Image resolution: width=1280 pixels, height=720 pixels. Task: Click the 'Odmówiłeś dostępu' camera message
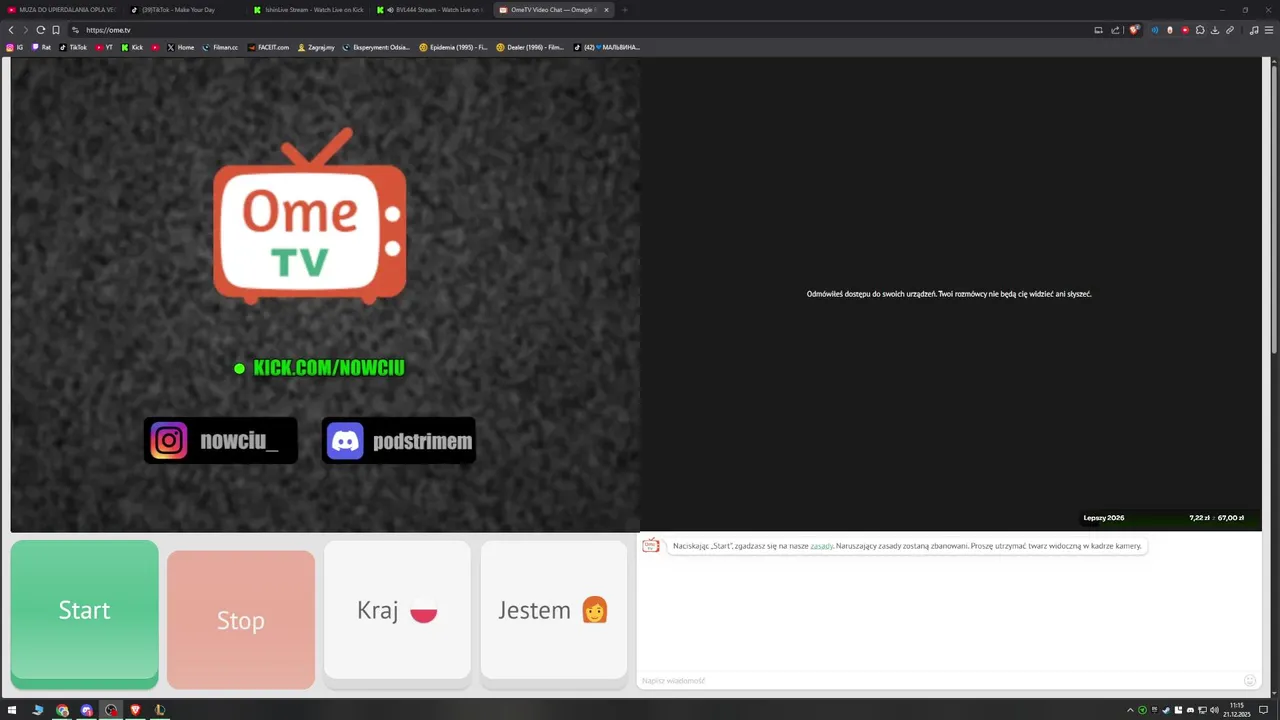coord(949,294)
